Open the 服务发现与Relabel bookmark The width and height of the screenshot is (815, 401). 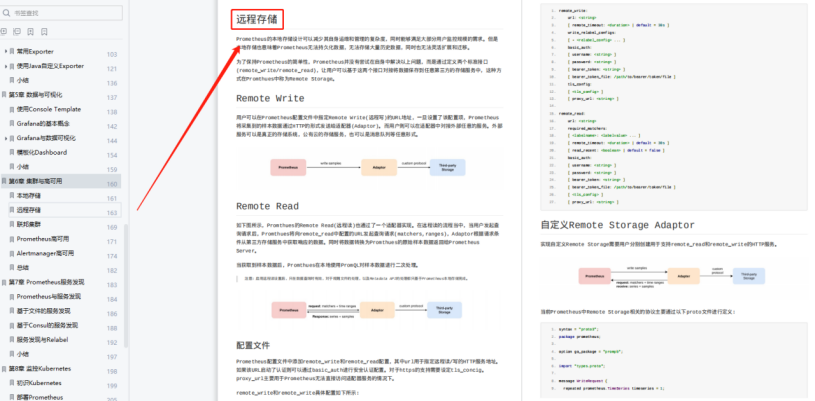43,340
